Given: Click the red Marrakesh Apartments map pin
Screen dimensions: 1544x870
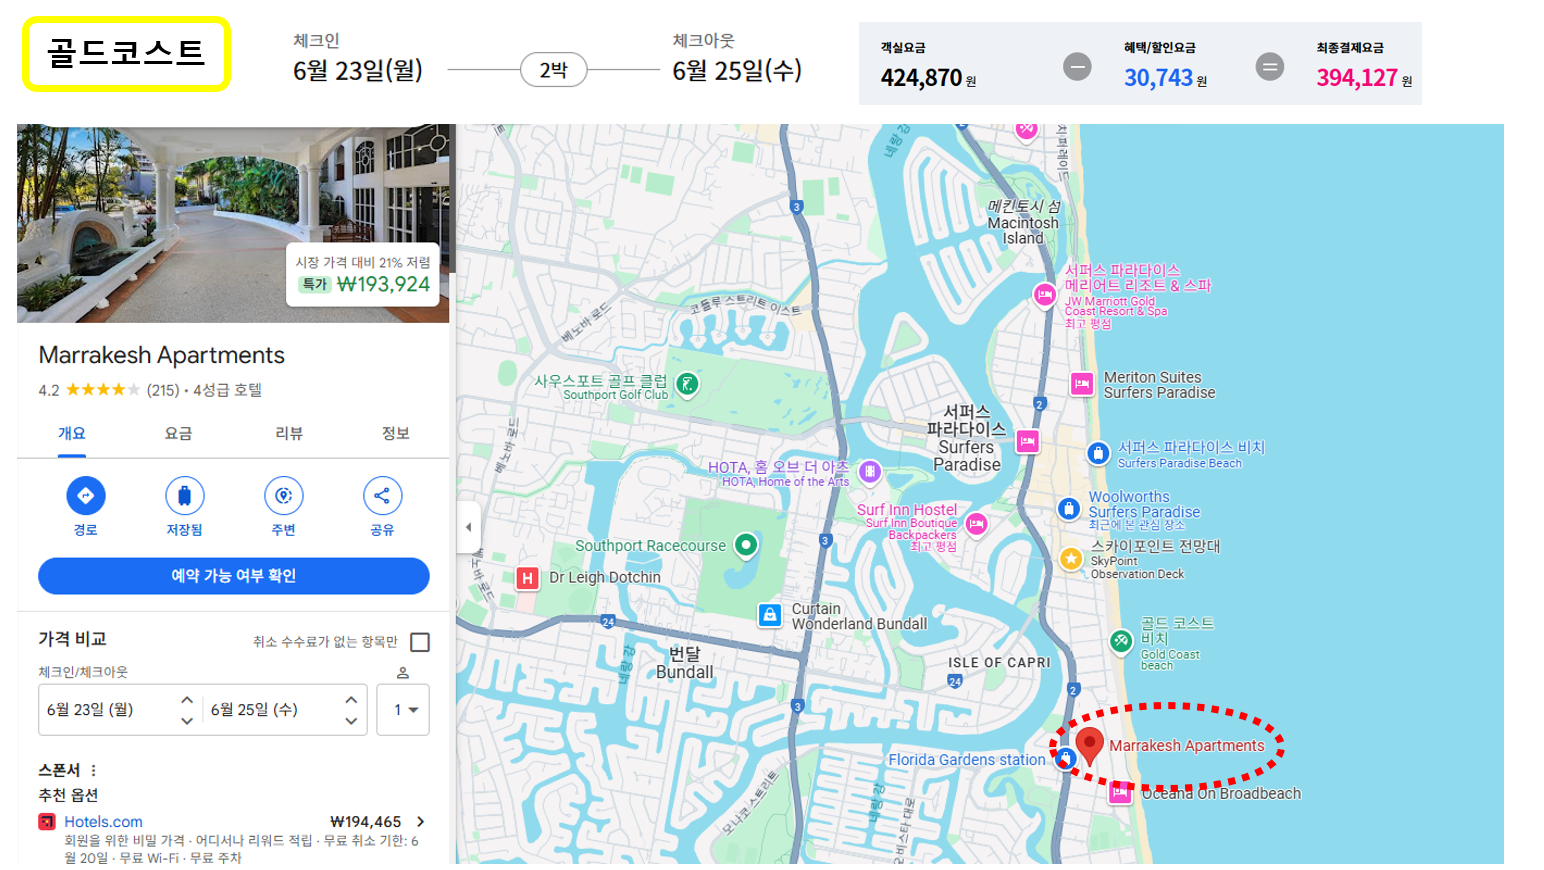Looking at the screenshot, I should 1090,746.
